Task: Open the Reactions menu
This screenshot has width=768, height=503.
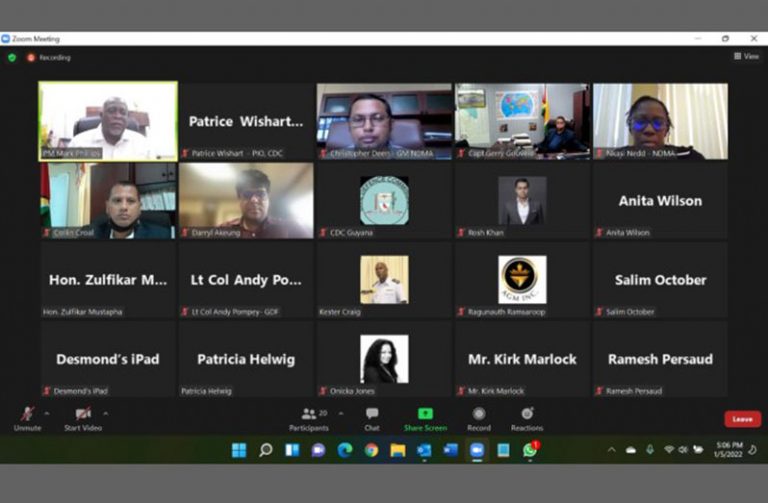Action: (527, 419)
